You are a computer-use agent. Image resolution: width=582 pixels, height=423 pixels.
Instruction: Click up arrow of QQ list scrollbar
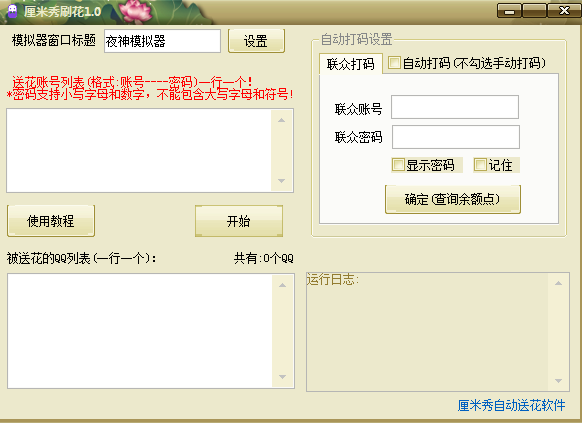coord(282,285)
